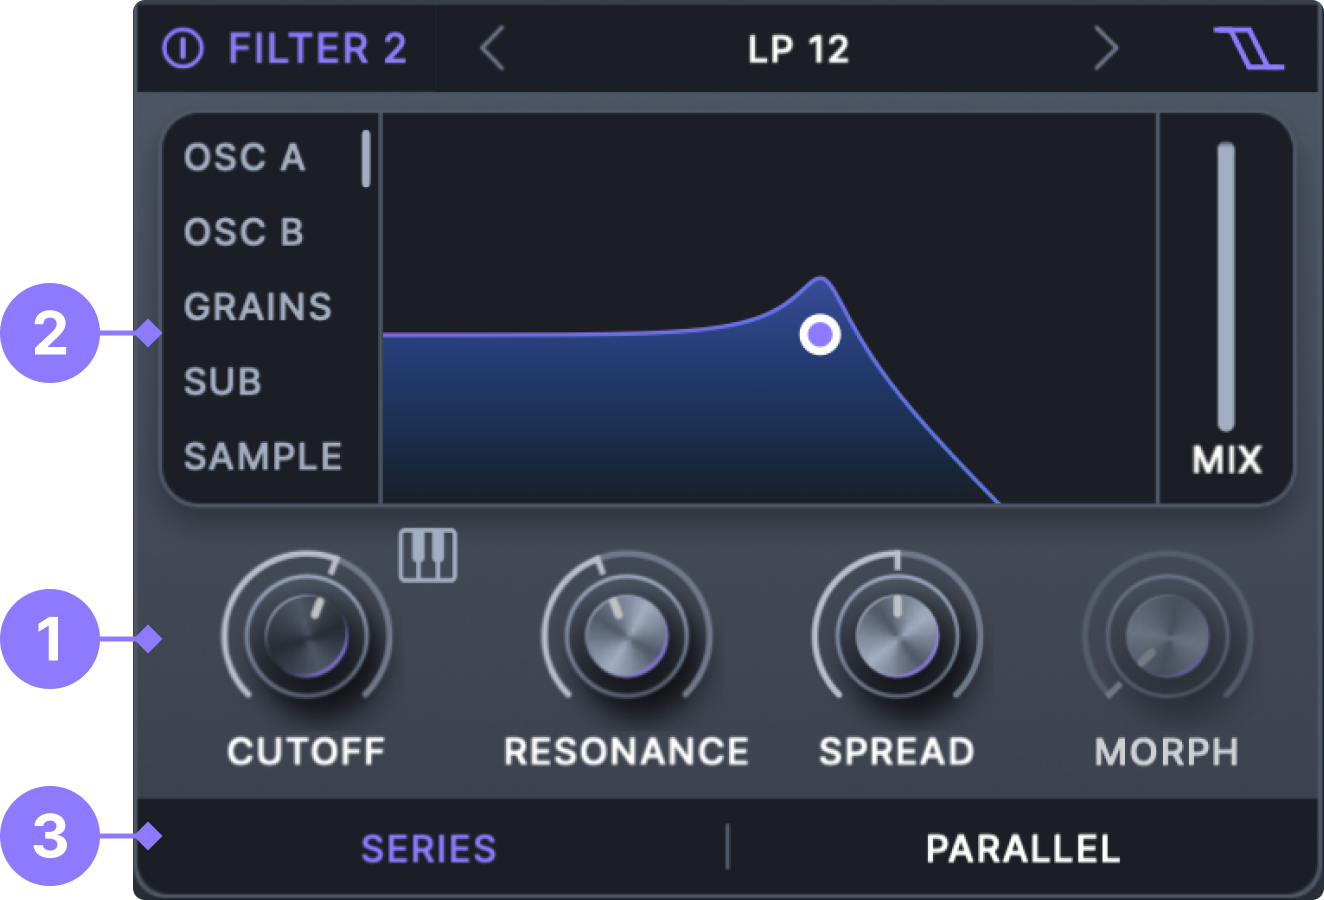Enable OSC A filter input
Screen dimensions: 1324x900
pyautogui.click(x=244, y=158)
